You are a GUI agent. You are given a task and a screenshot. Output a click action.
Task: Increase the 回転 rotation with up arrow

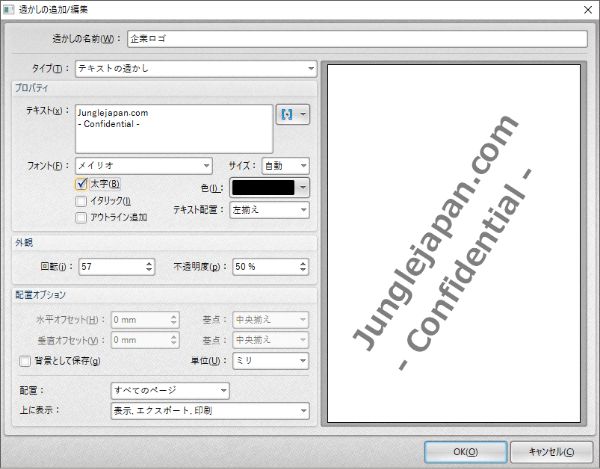click(149, 263)
